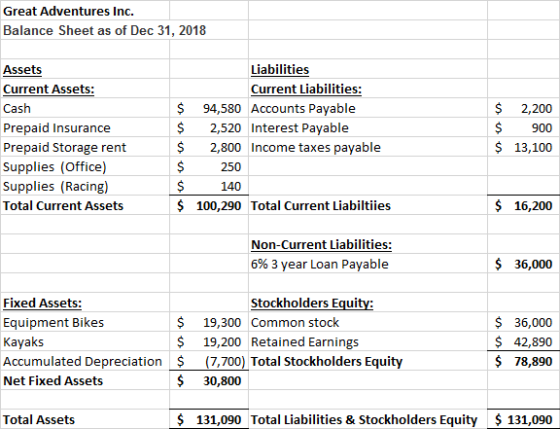Select the Cash amount 94,580

point(209,108)
